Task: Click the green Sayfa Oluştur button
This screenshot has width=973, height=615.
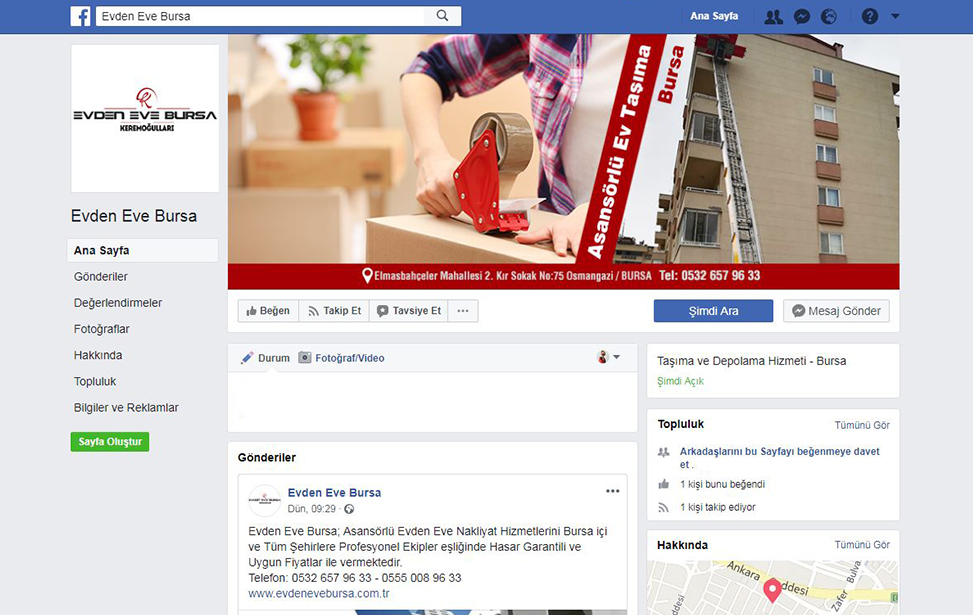Action: 110,442
